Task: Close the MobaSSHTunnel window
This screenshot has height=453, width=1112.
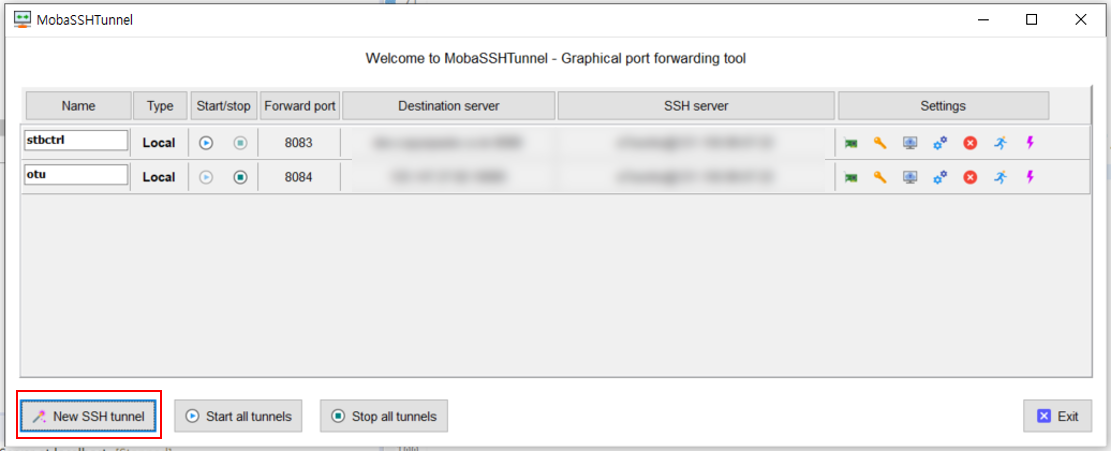Action: (x=1080, y=20)
